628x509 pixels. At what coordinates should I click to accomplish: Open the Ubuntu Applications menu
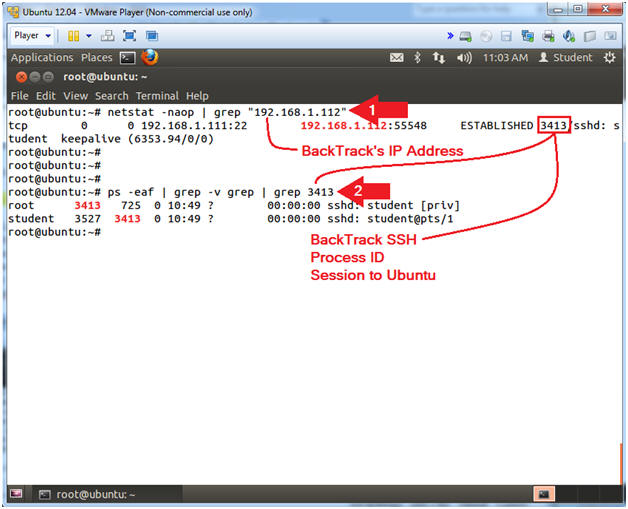point(42,58)
